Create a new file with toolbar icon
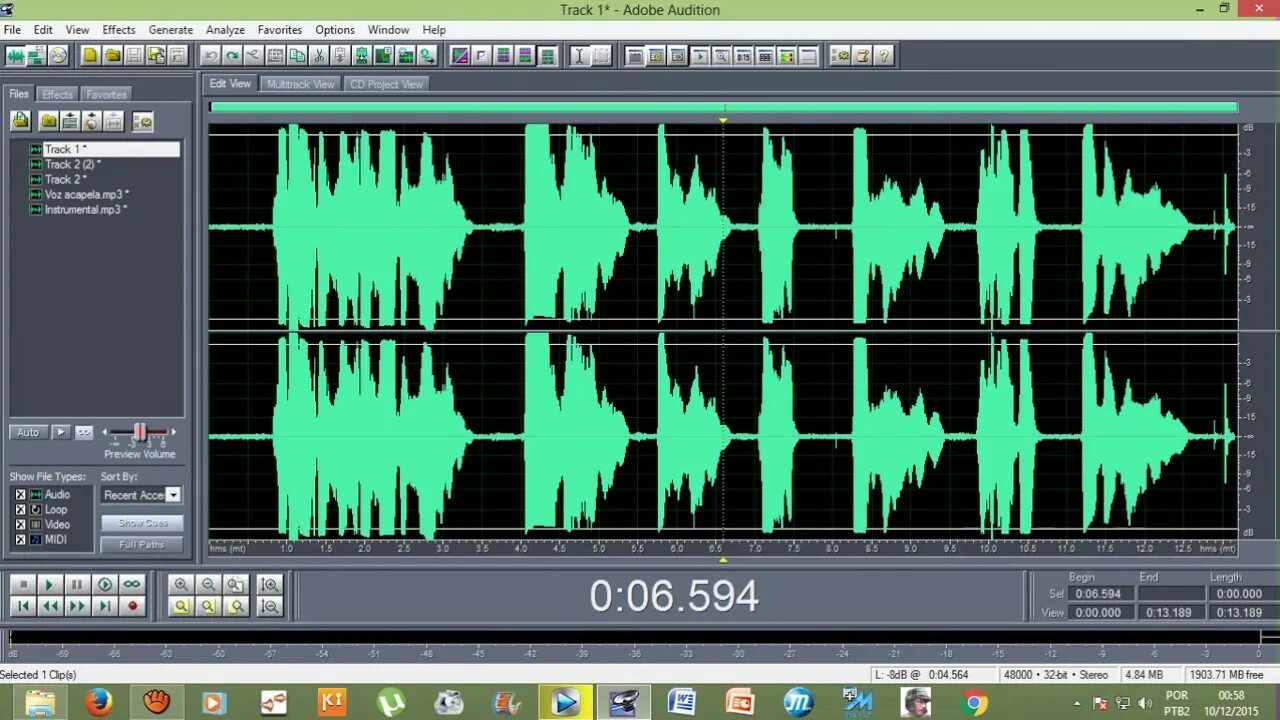The image size is (1280, 720). 90,56
